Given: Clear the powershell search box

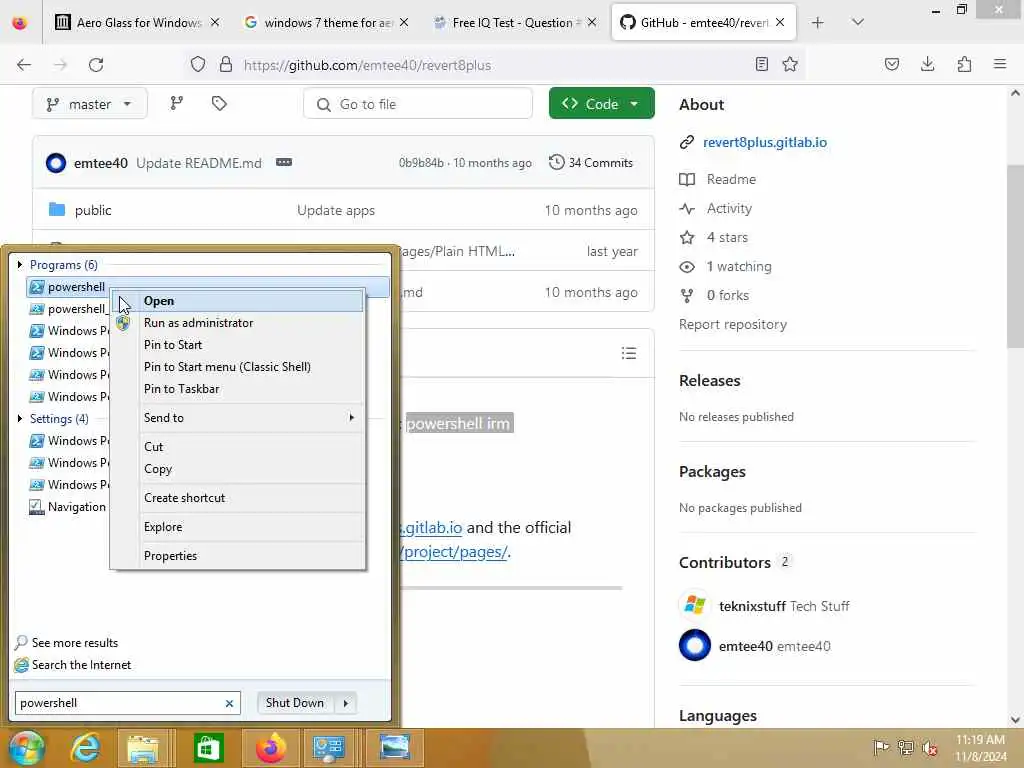Looking at the screenshot, I should tap(229, 703).
